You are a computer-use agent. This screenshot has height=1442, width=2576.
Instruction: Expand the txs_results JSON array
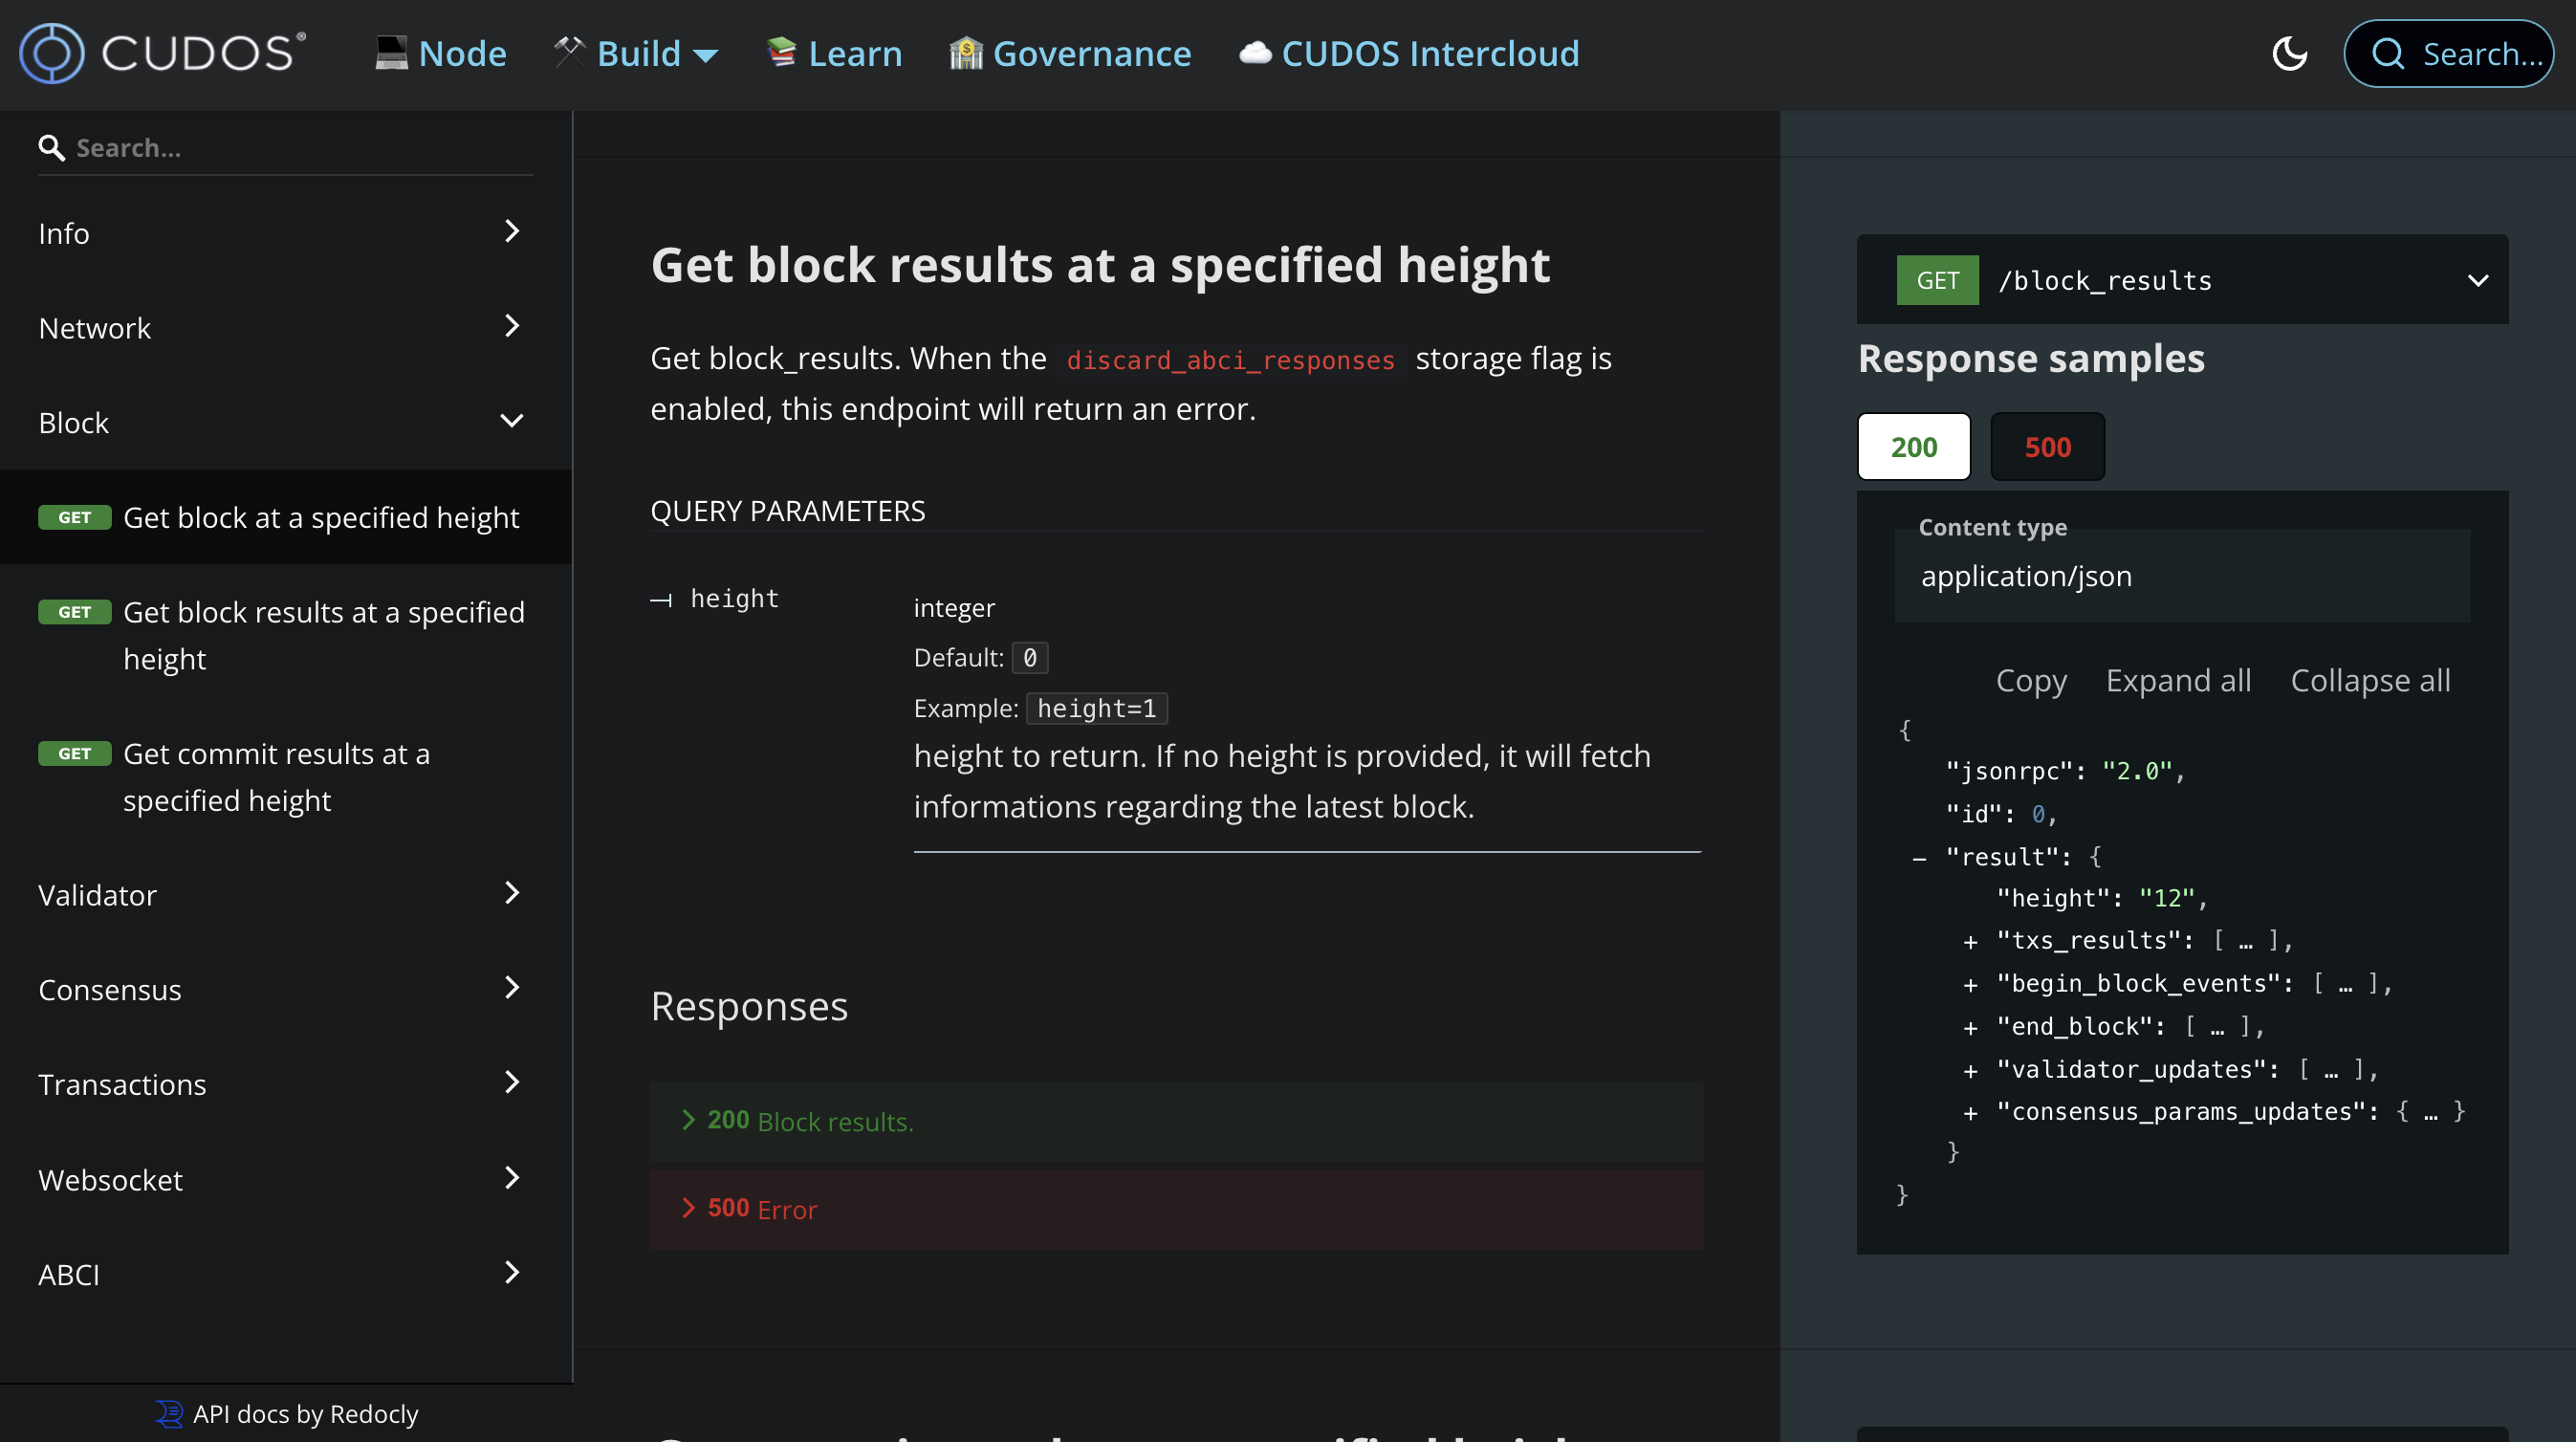pyautogui.click(x=1969, y=942)
